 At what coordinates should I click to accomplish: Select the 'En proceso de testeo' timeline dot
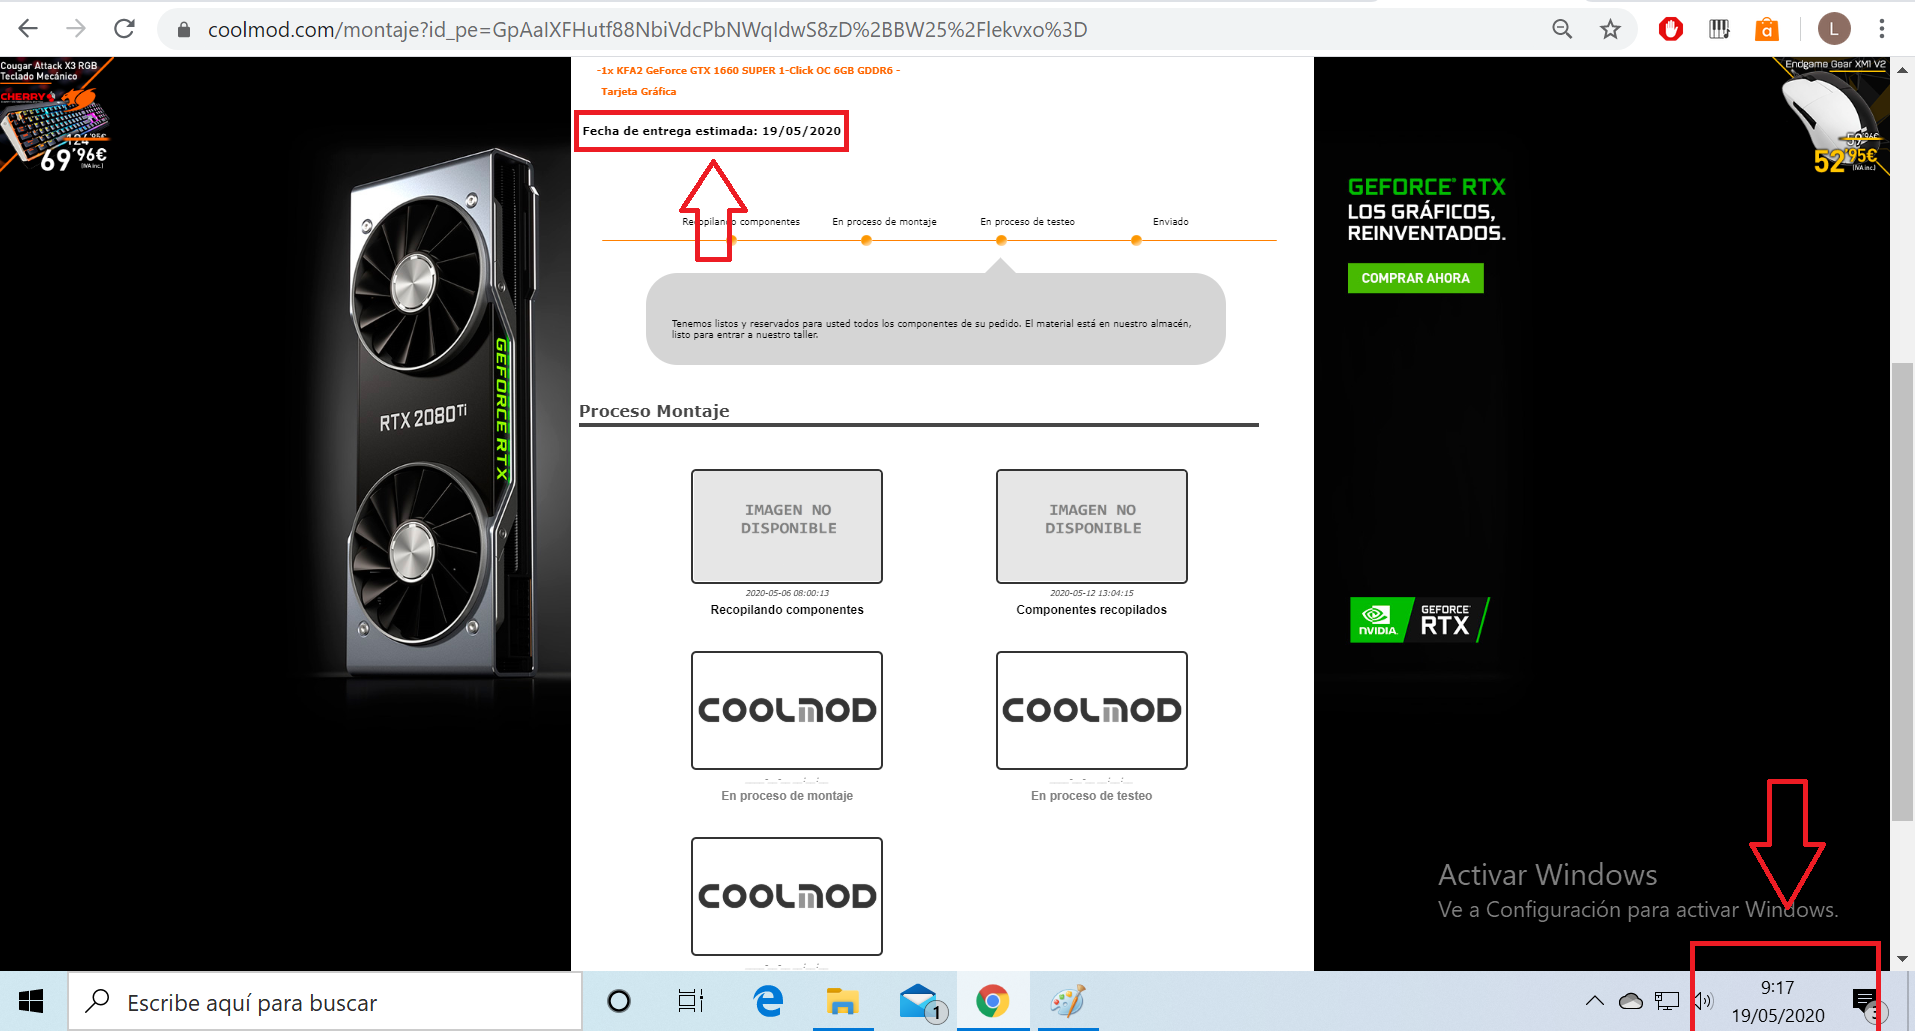pos(1001,240)
